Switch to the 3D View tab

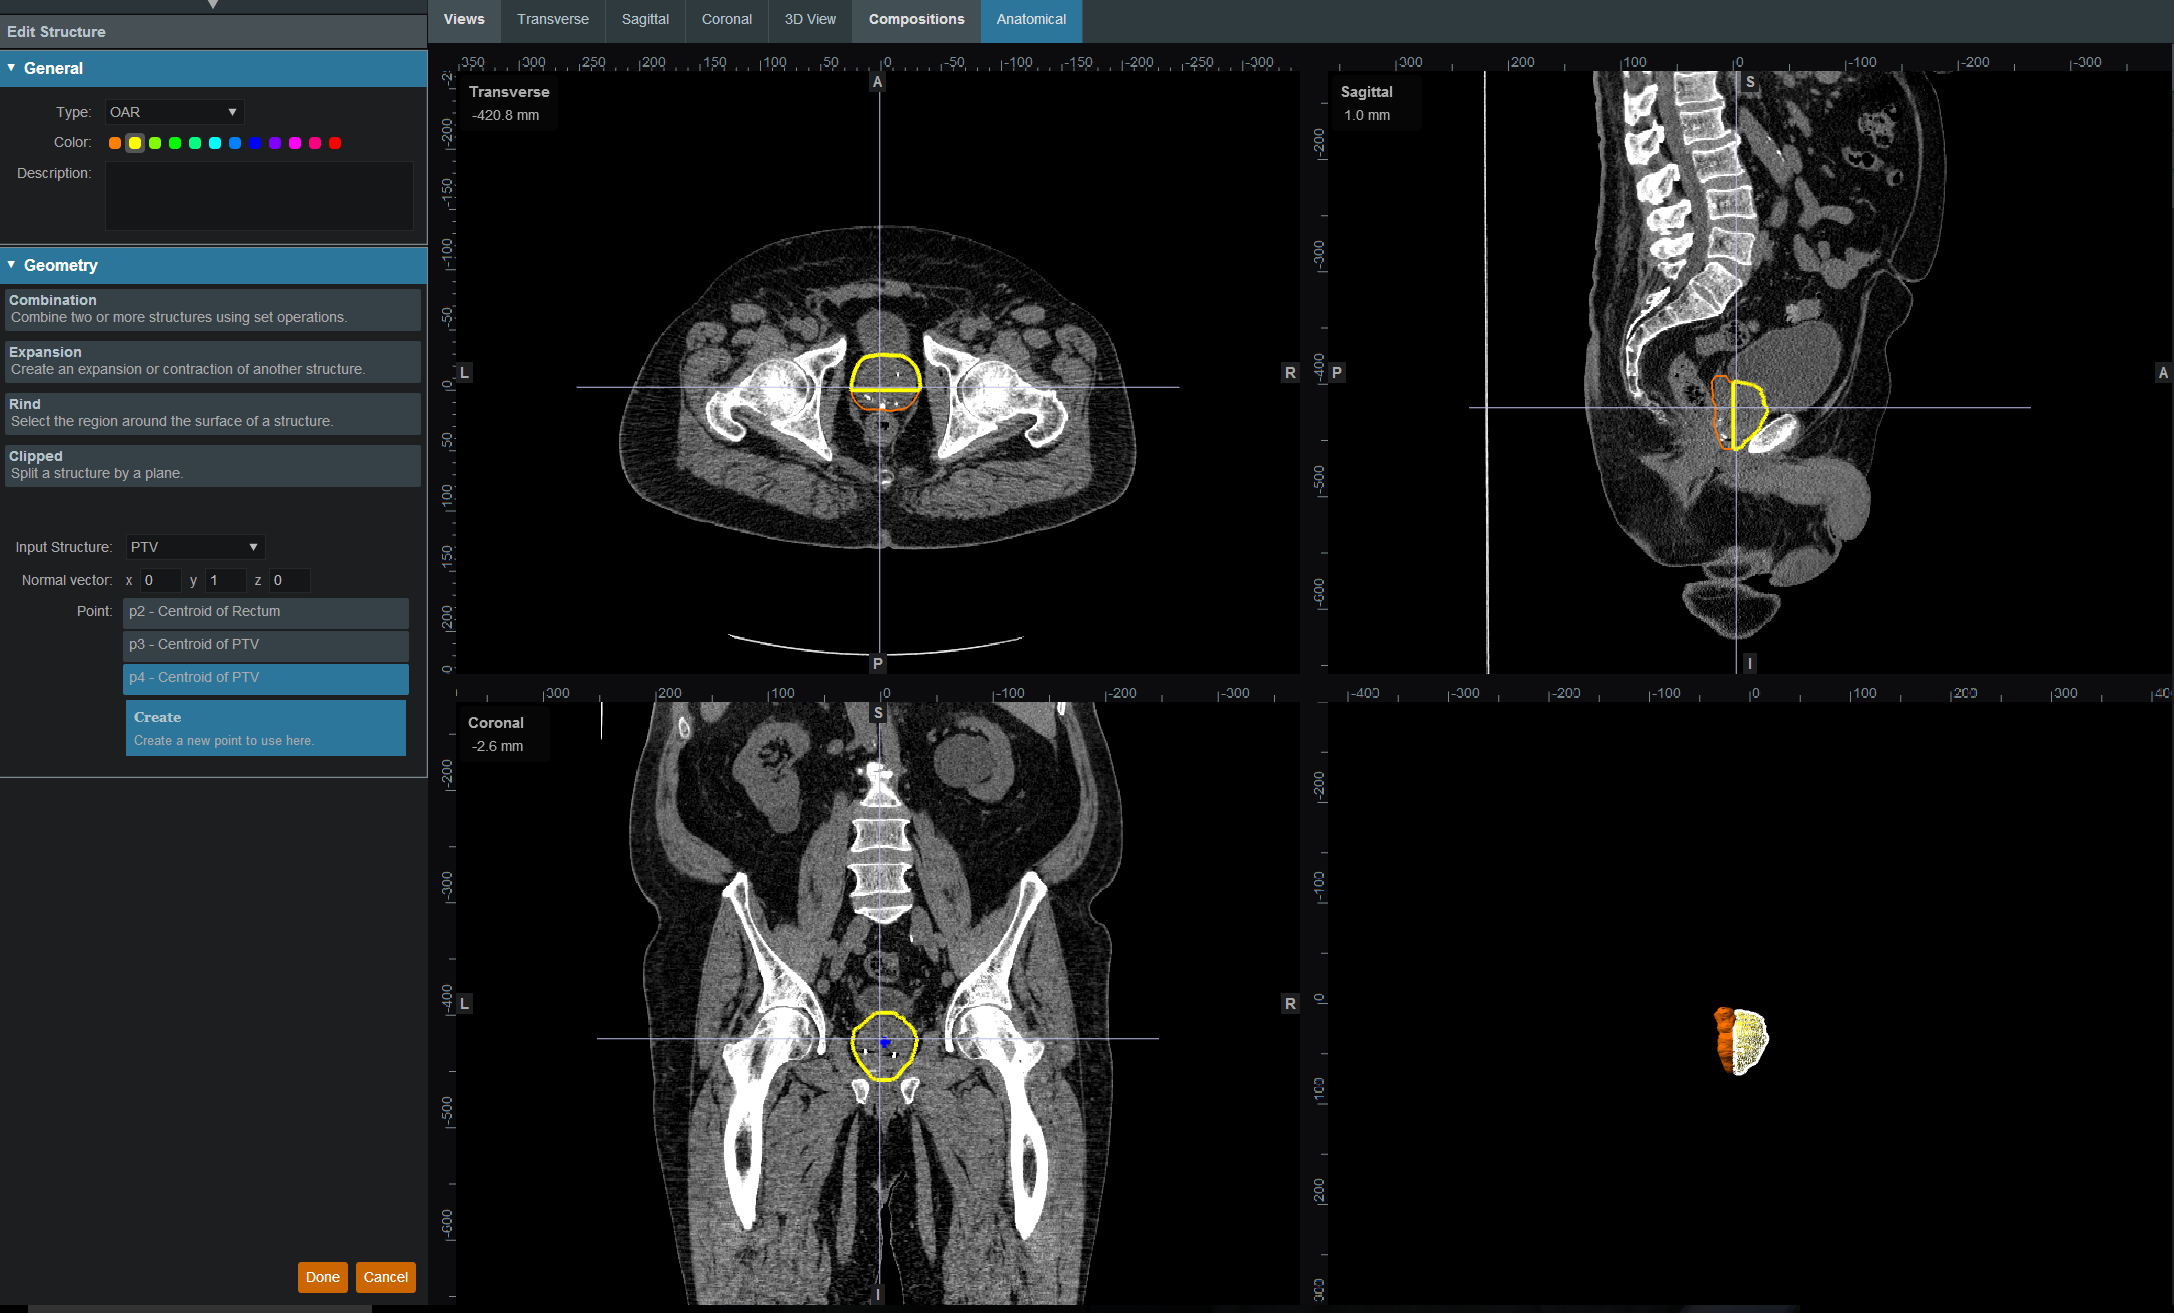pyautogui.click(x=810, y=19)
